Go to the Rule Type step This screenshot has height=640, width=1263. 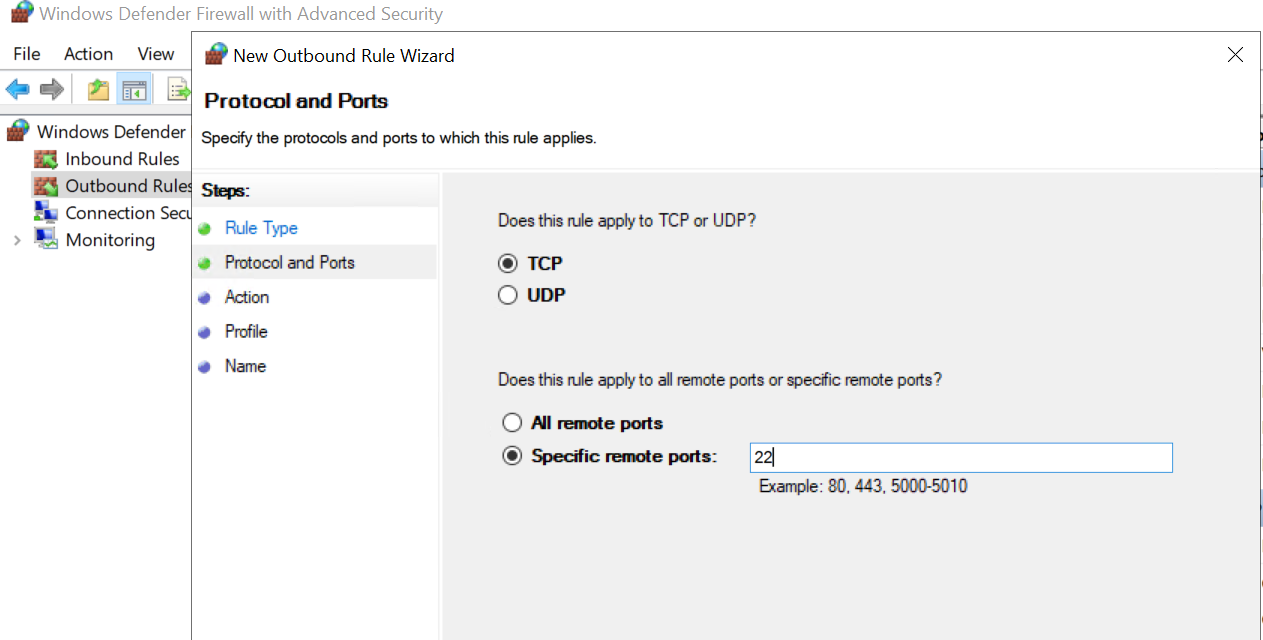(261, 228)
